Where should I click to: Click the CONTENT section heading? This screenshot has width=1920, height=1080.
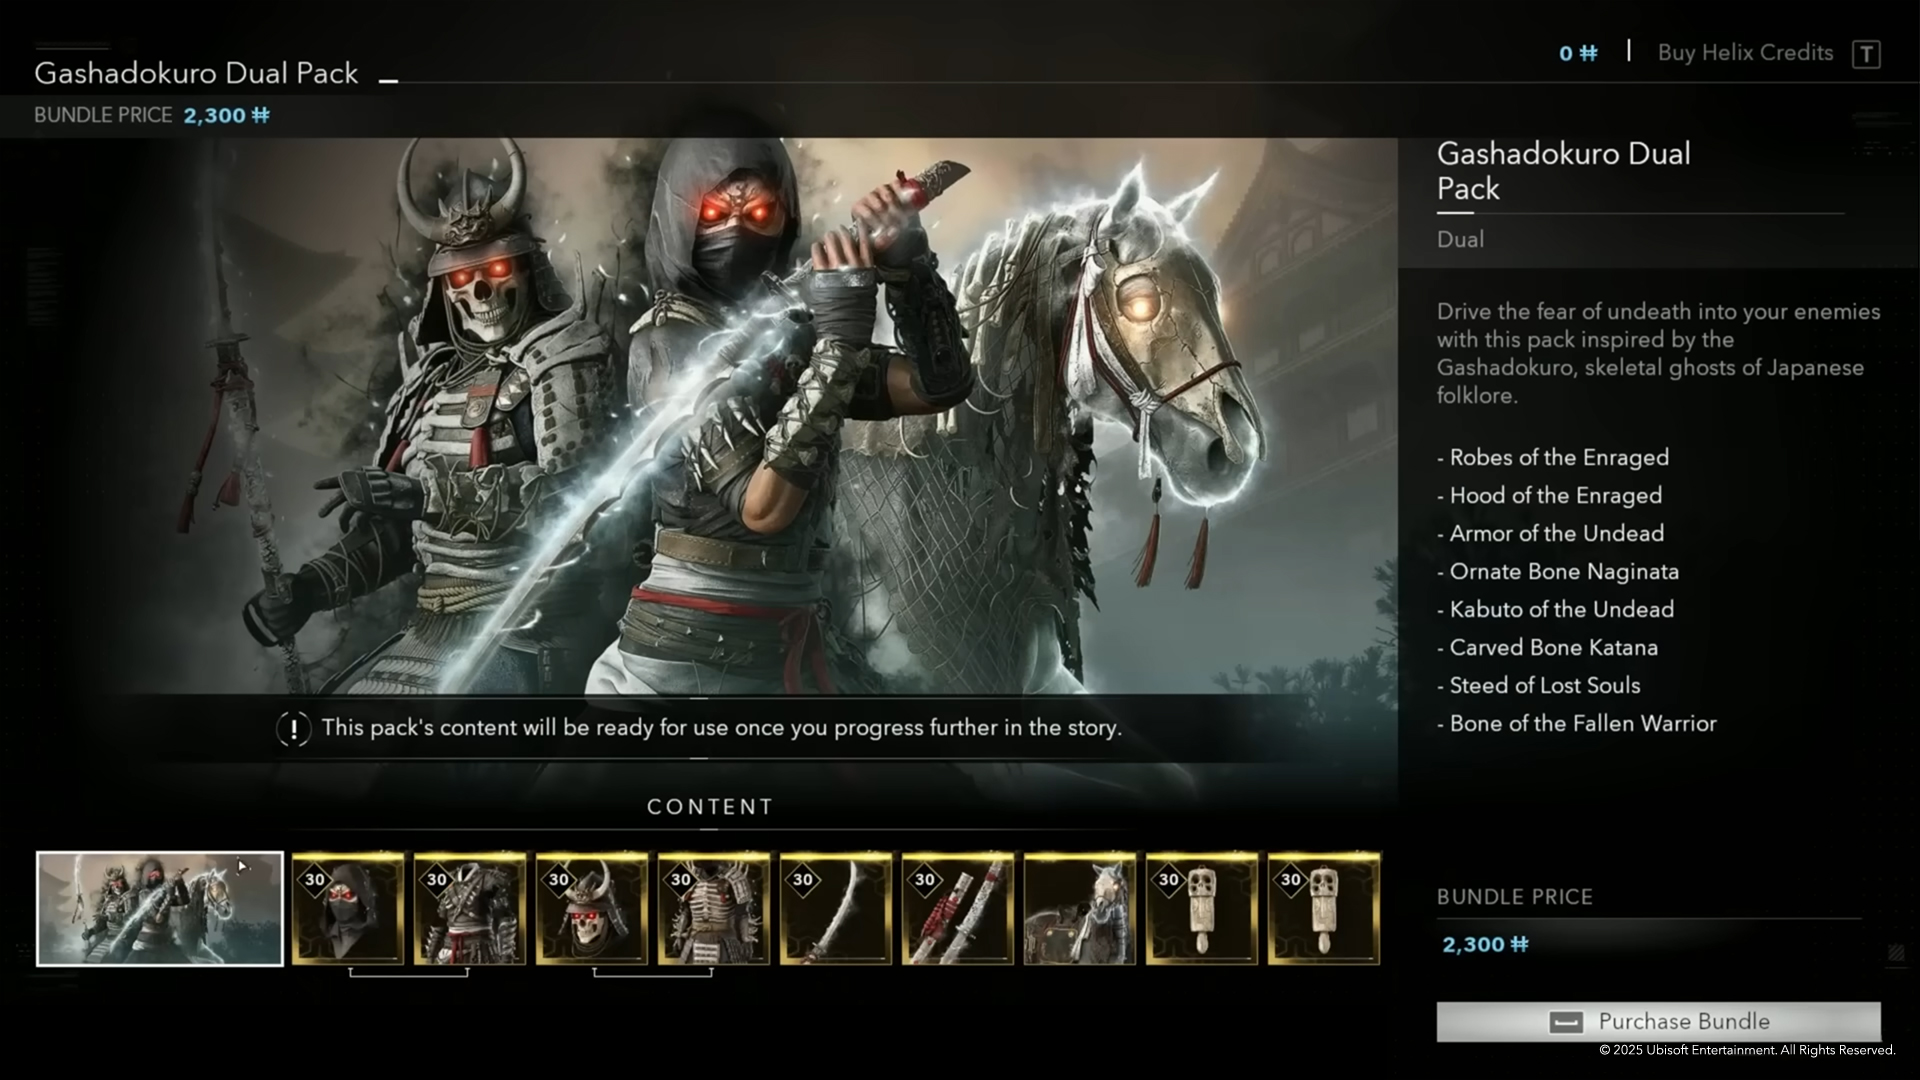(710, 807)
